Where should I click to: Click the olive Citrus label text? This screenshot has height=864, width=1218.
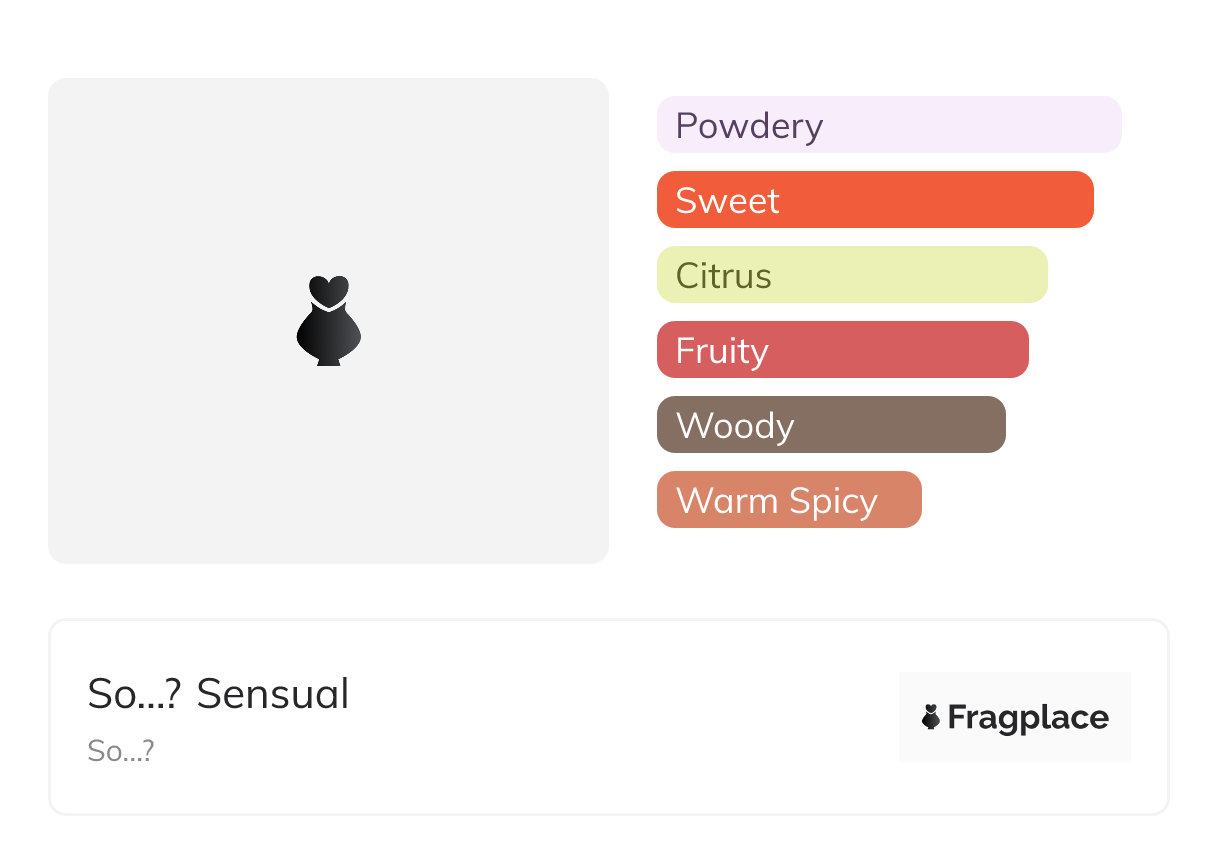[x=723, y=276]
